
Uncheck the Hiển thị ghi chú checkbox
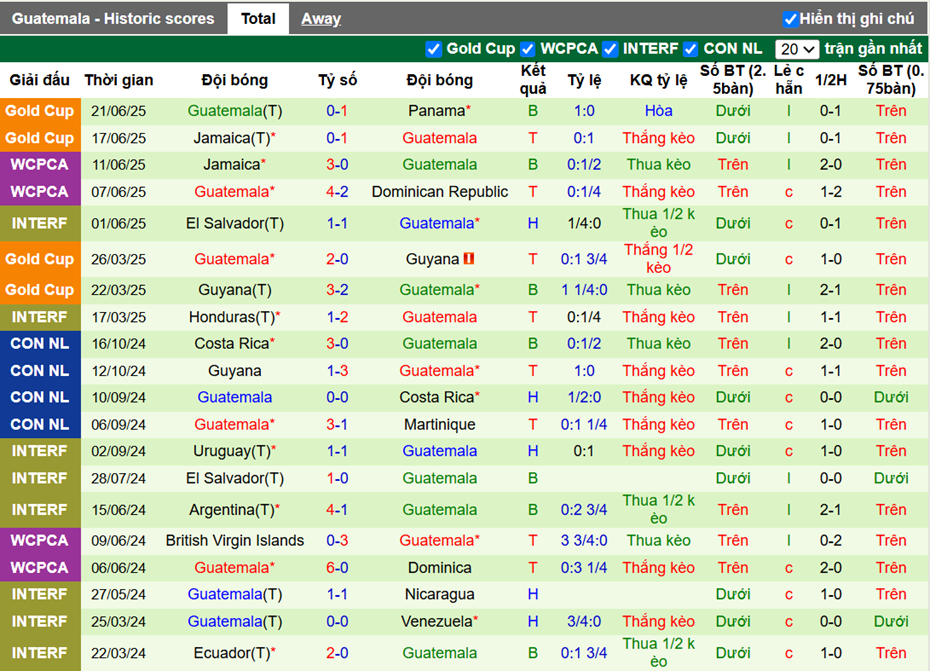tap(790, 19)
